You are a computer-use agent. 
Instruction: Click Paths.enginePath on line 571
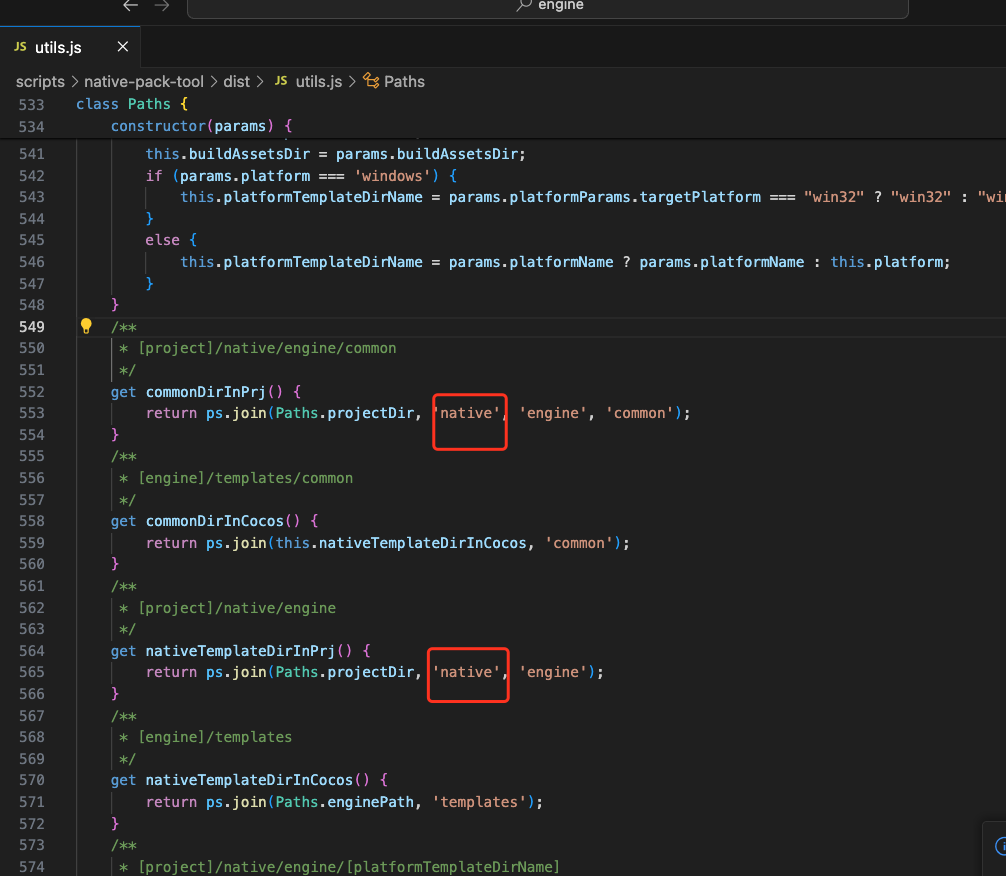point(345,802)
